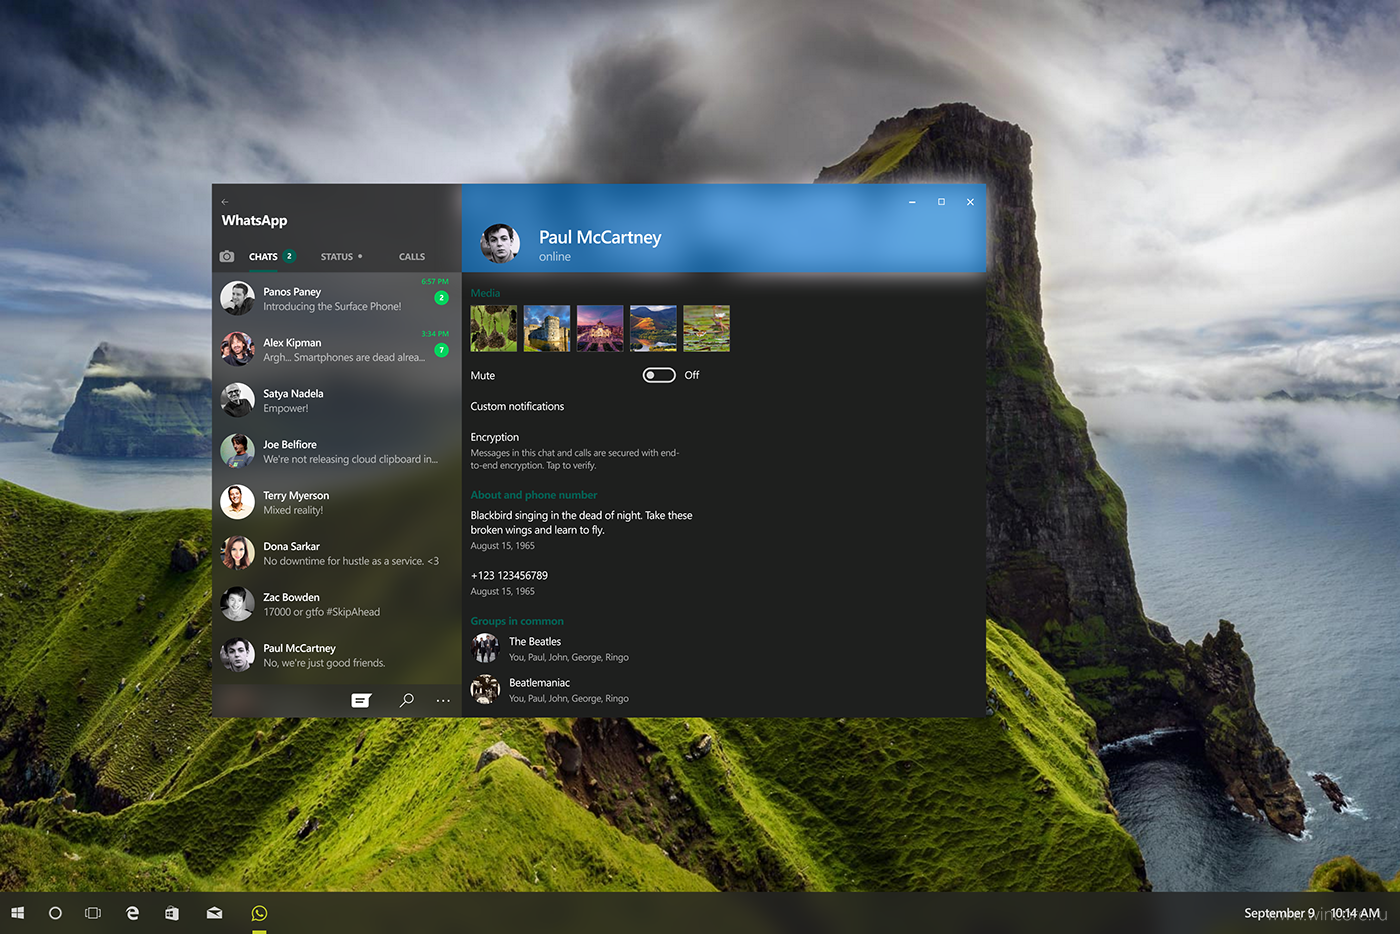1400x934 pixels.
Task: Open the camera icon beside Chats
Action: click(227, 256)
